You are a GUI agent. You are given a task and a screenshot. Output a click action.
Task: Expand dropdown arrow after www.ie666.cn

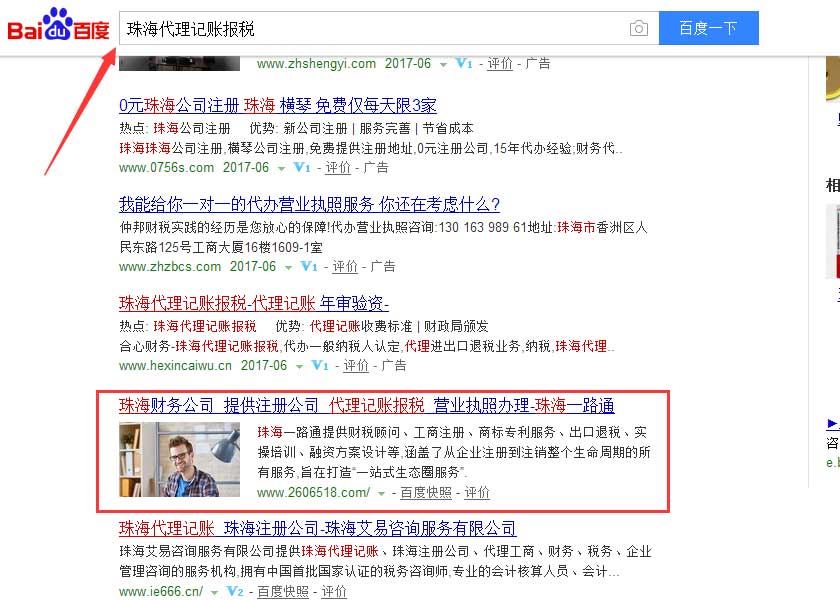[214, 593]
